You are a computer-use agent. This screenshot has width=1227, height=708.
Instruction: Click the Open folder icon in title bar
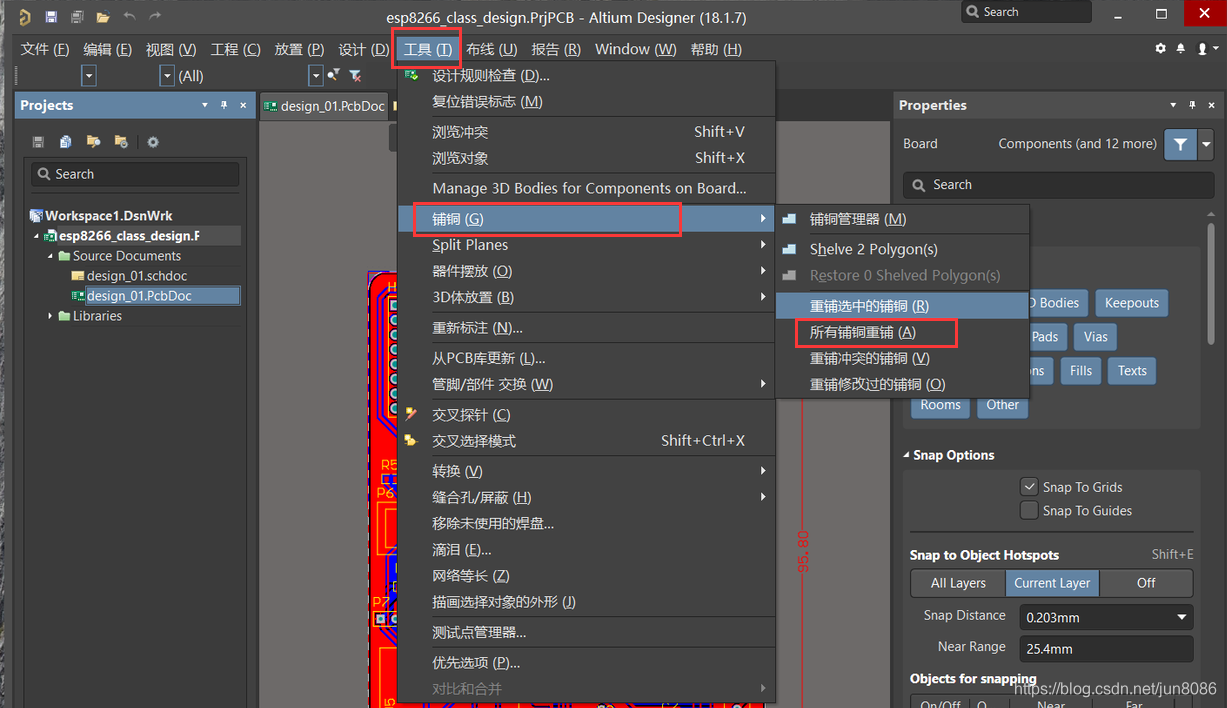pyautogui.click(x=103, y=17)
